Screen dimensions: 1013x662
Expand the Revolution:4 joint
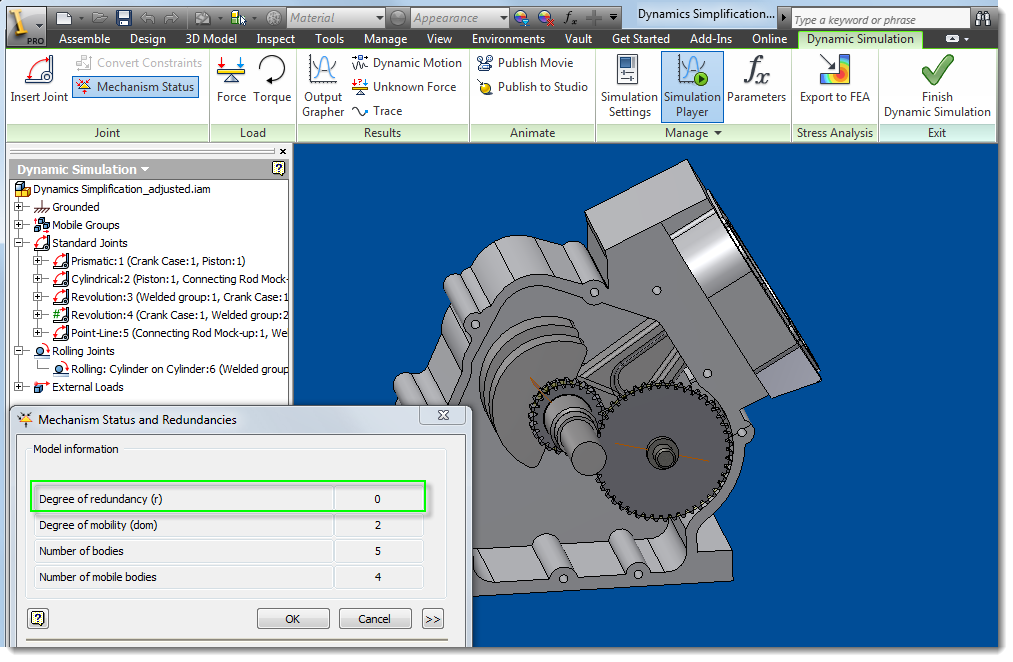click(x=38, y=315)
